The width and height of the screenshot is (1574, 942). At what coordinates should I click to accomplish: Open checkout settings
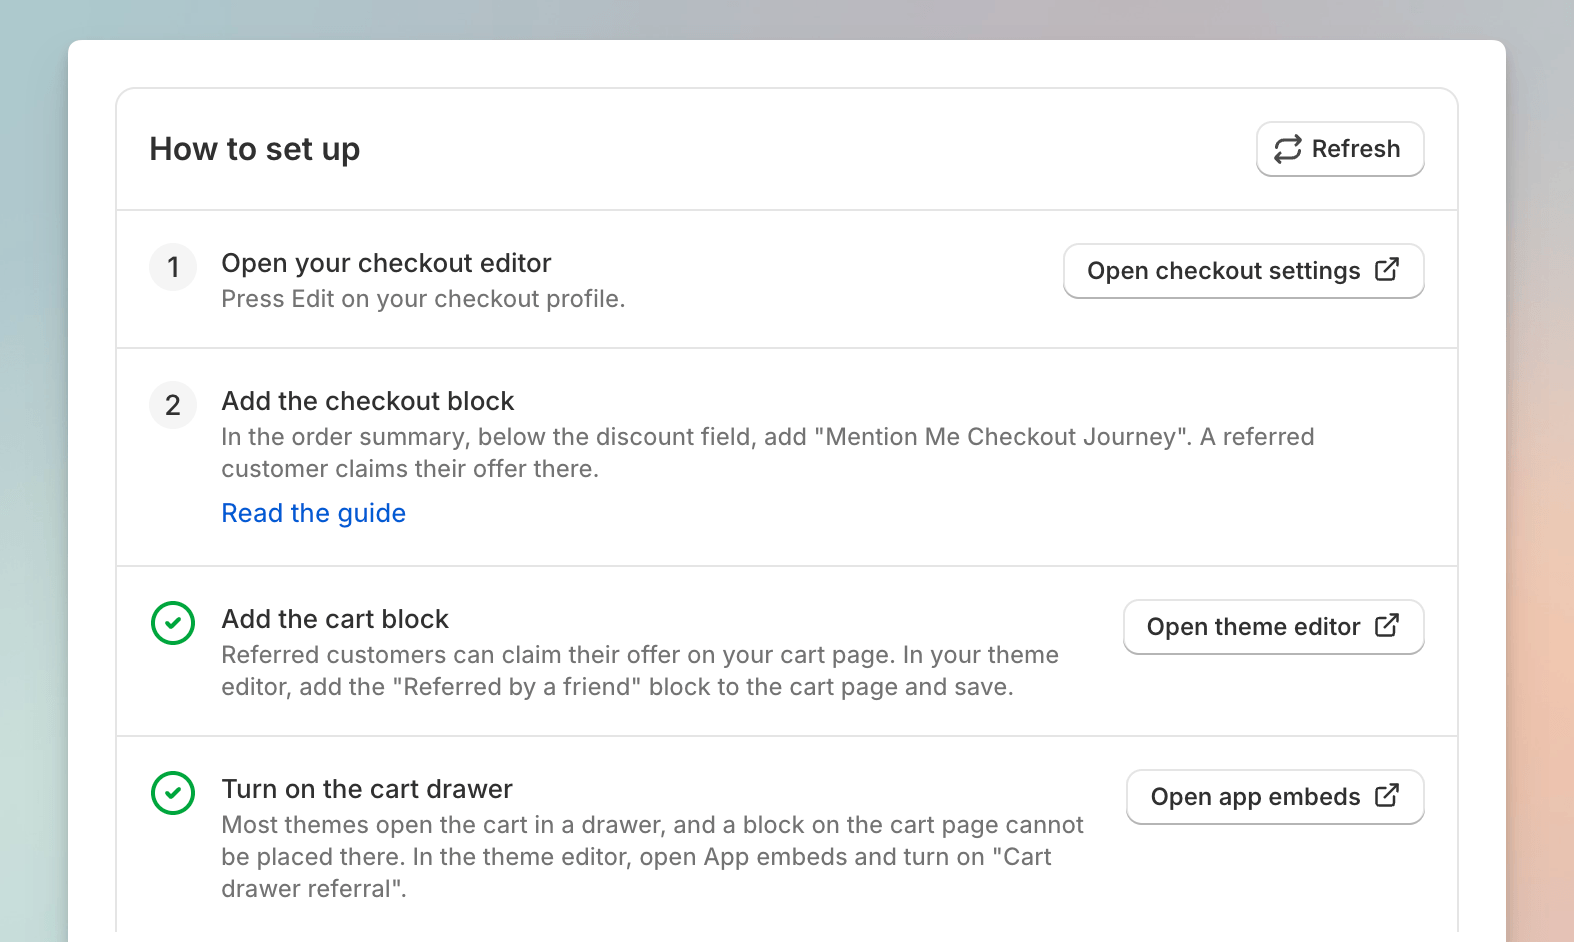pyautogui.click(x=1243, y=271)
